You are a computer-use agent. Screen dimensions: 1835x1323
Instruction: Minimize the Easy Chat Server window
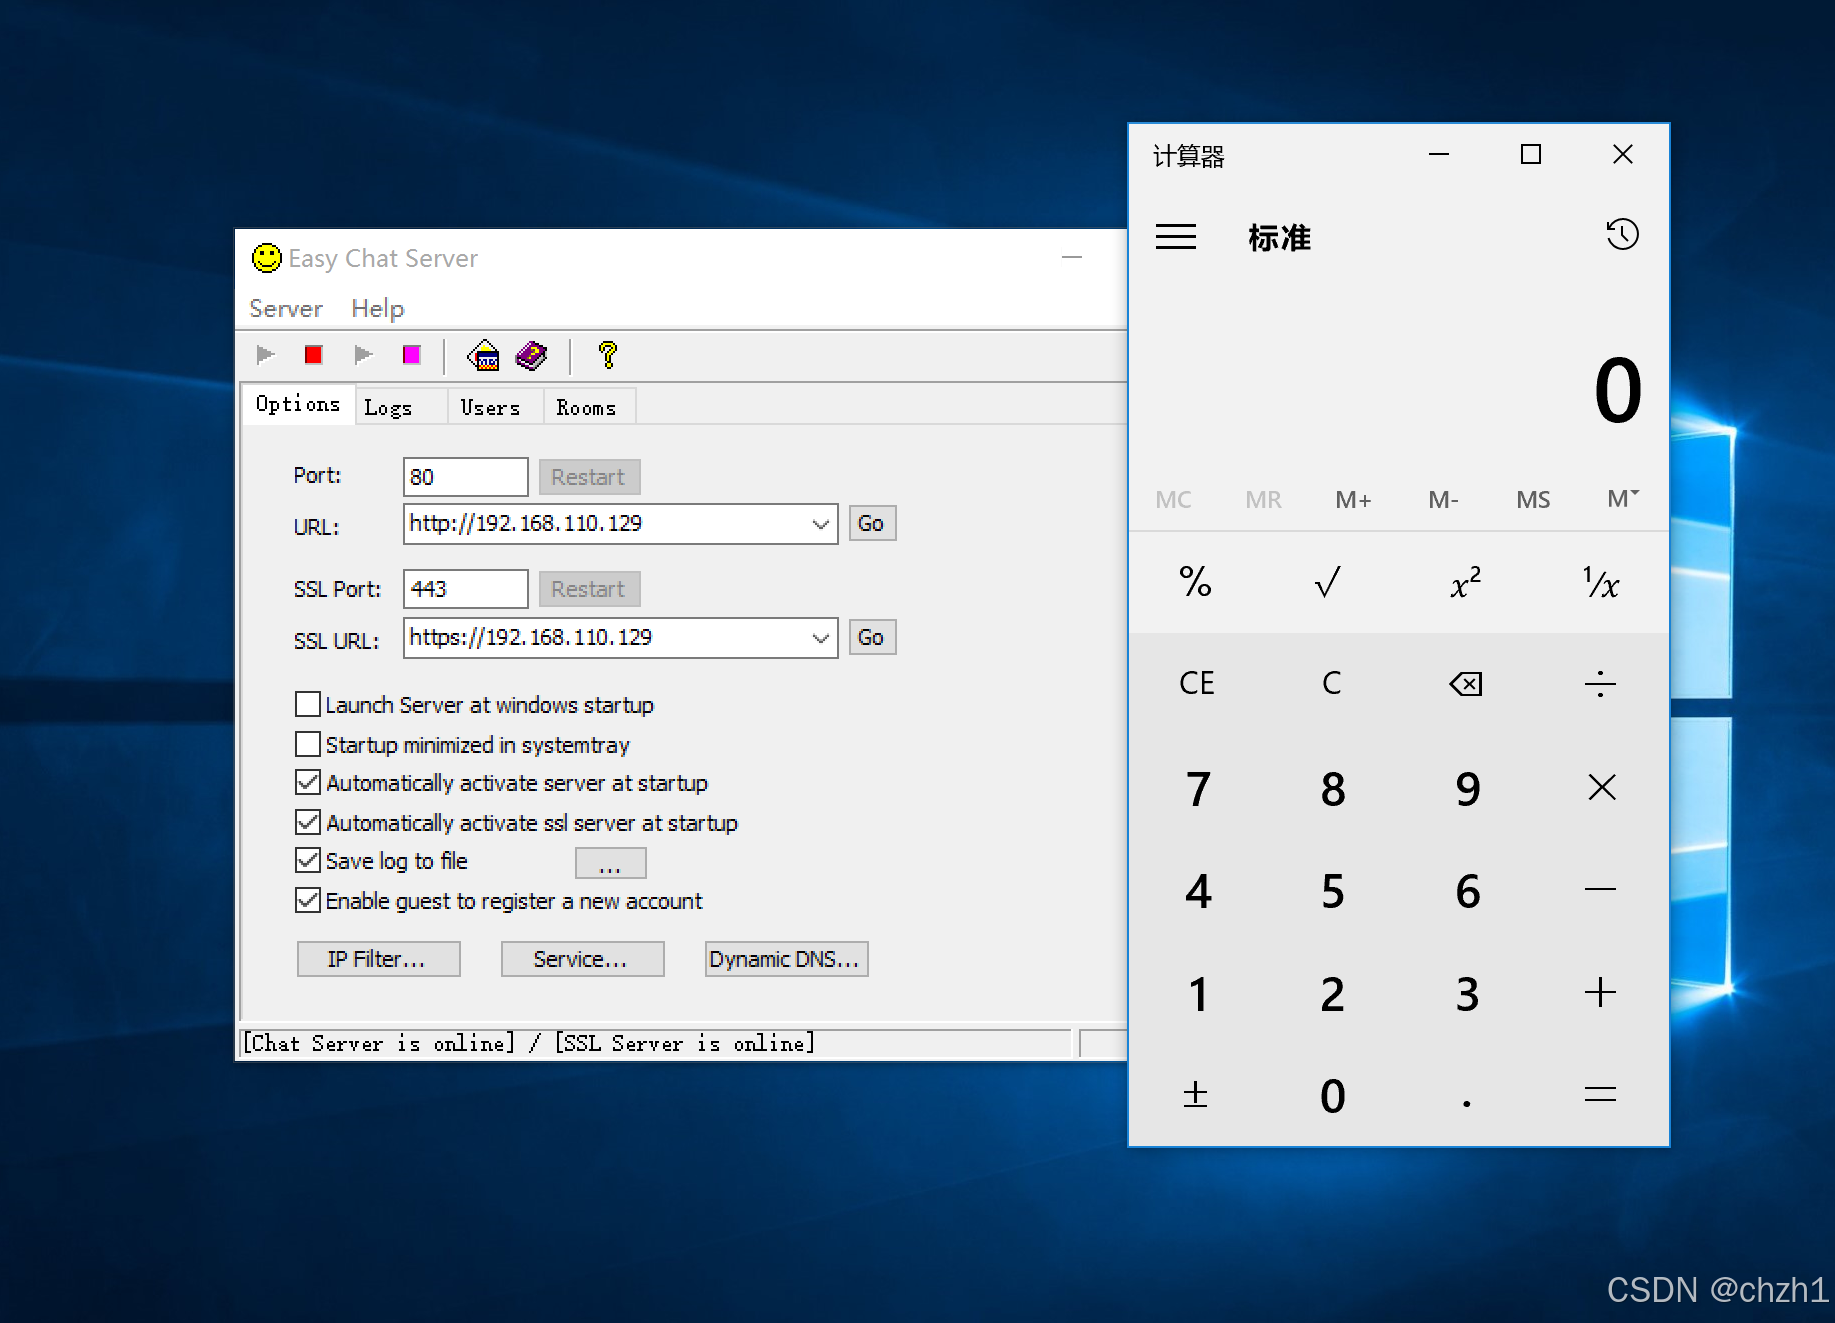click(1072, 258)
